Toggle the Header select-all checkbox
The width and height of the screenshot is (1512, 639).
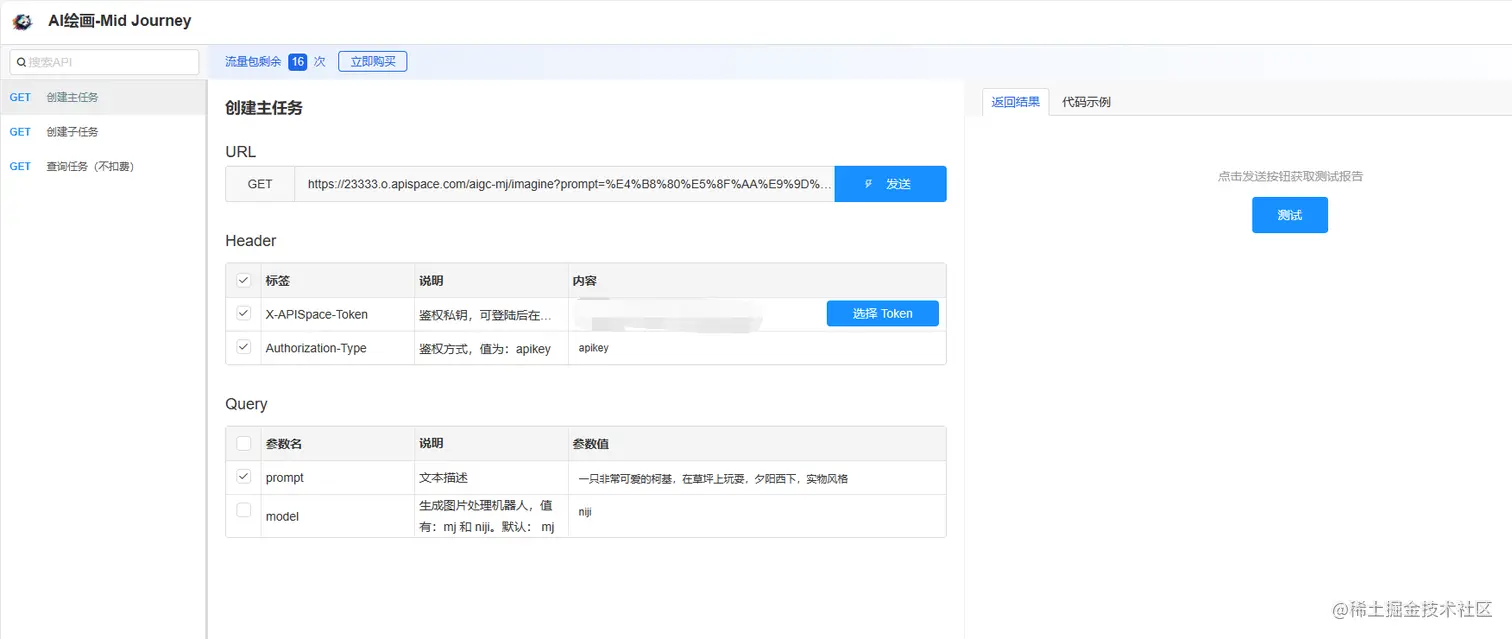[x=243, y=280]
